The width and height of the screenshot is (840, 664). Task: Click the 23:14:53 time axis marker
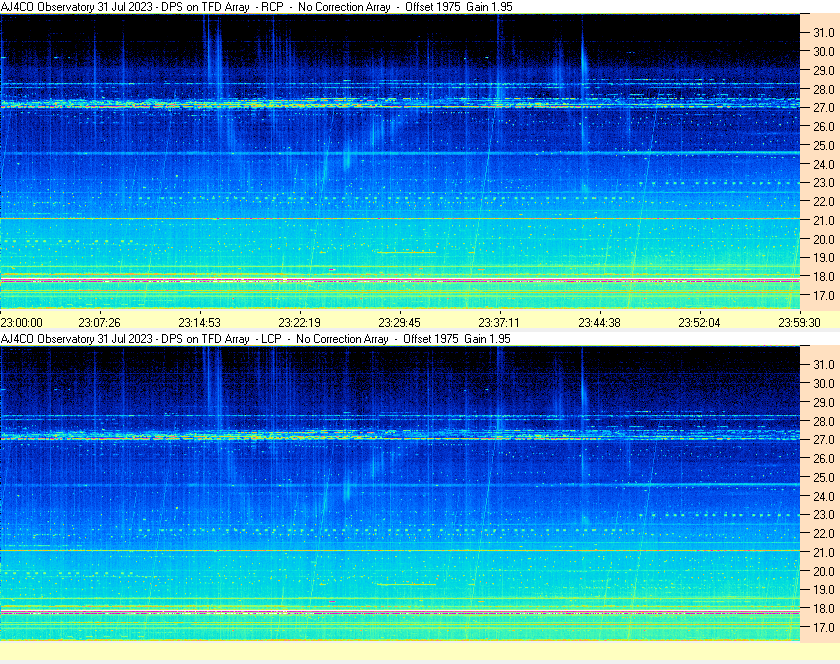click(x=199, y=323)
